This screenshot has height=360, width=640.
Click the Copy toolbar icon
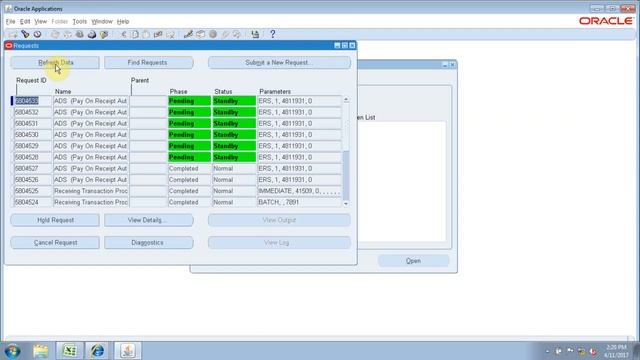point(135,34)
